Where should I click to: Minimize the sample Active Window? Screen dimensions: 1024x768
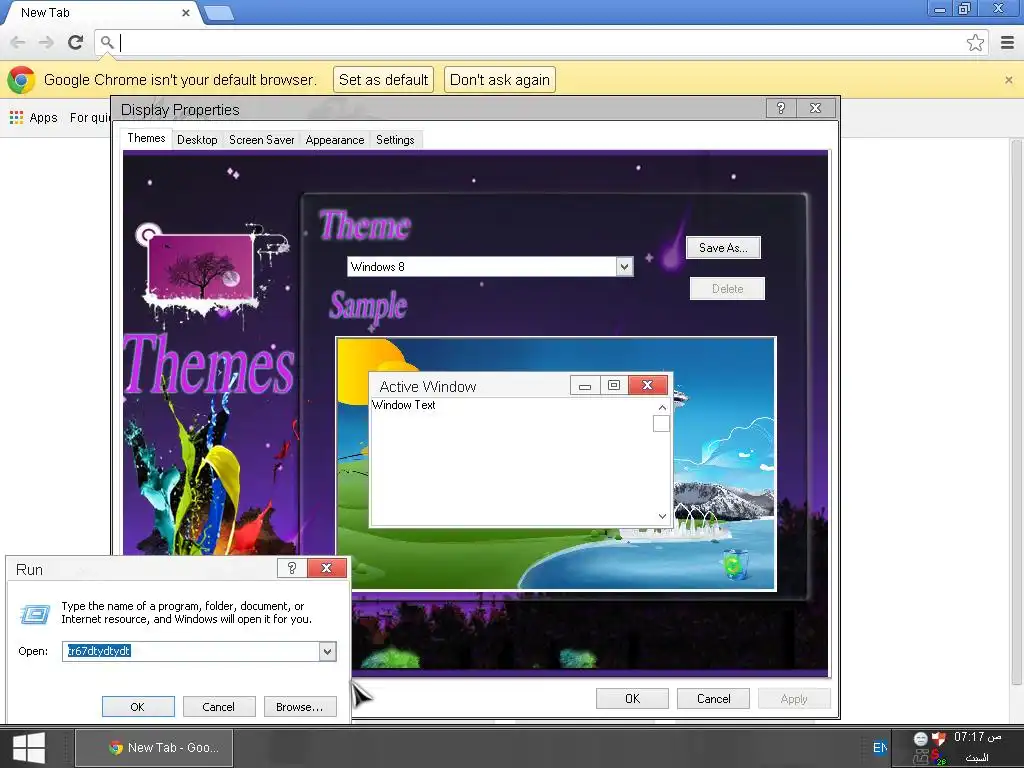point(585,385)
